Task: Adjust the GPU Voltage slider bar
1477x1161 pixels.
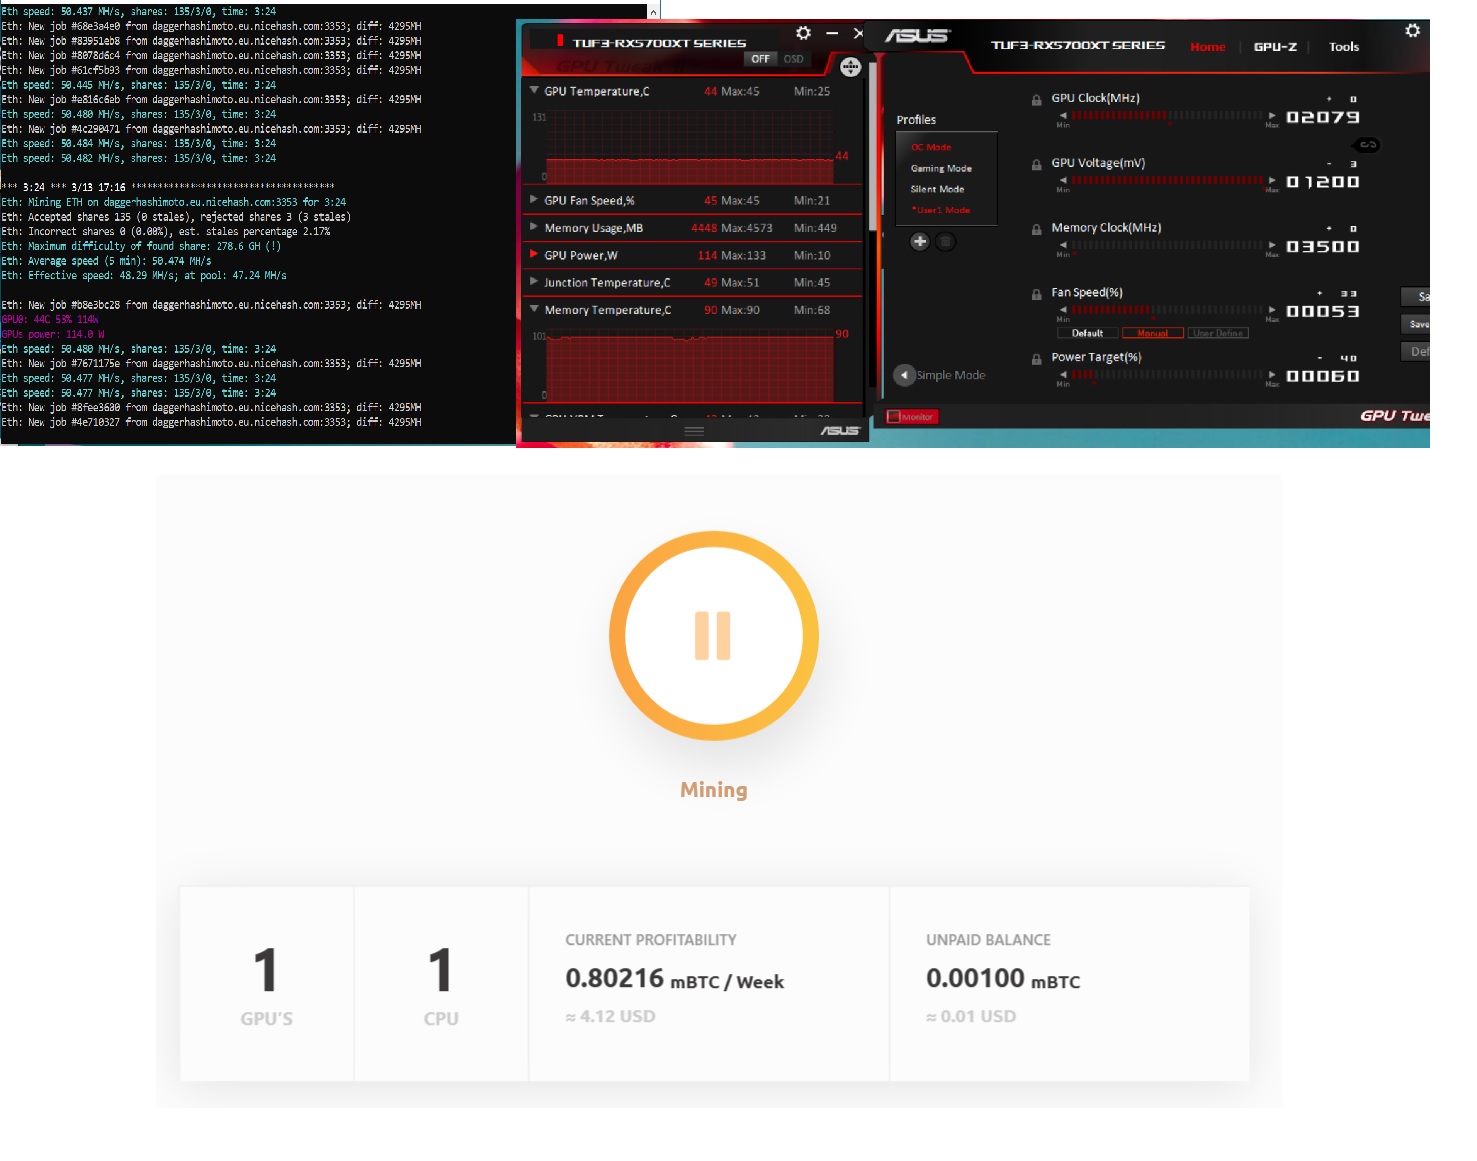Action: (1168, 181)
